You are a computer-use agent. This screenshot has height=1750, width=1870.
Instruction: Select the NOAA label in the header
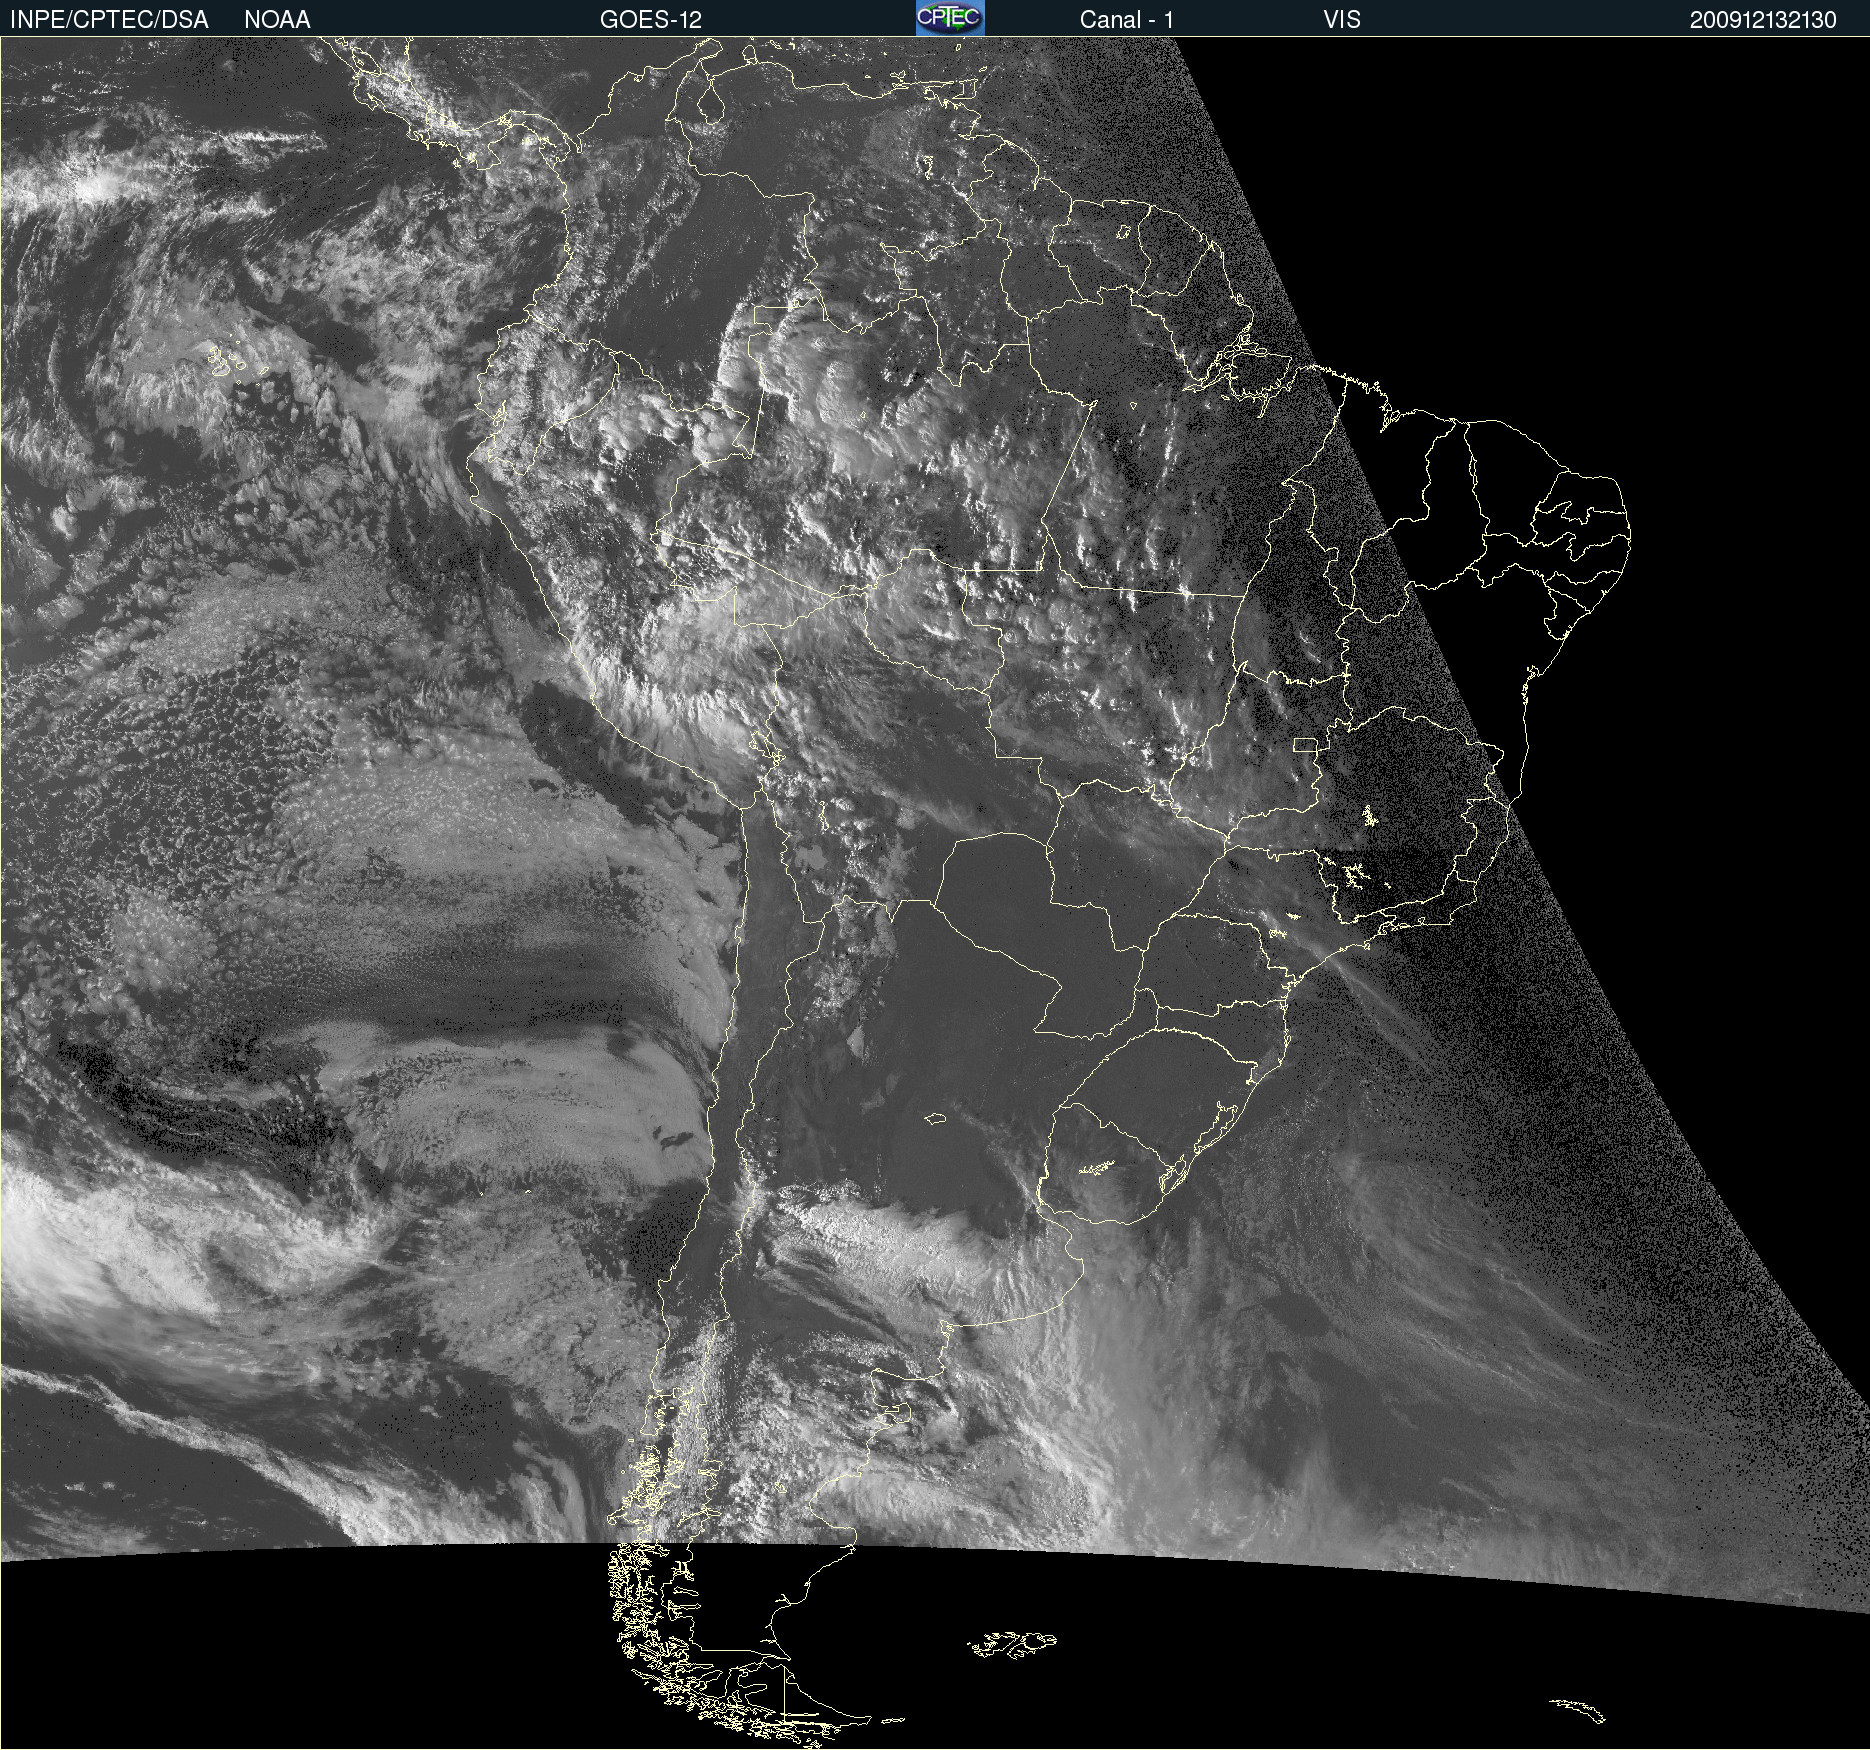tap(277, 20)
